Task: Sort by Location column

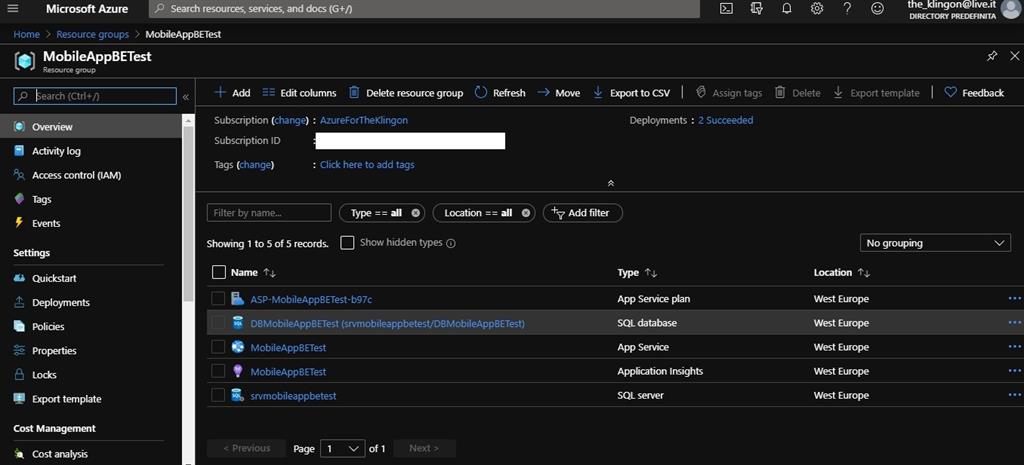Action: pyautogui.click(x=842, y=272)
